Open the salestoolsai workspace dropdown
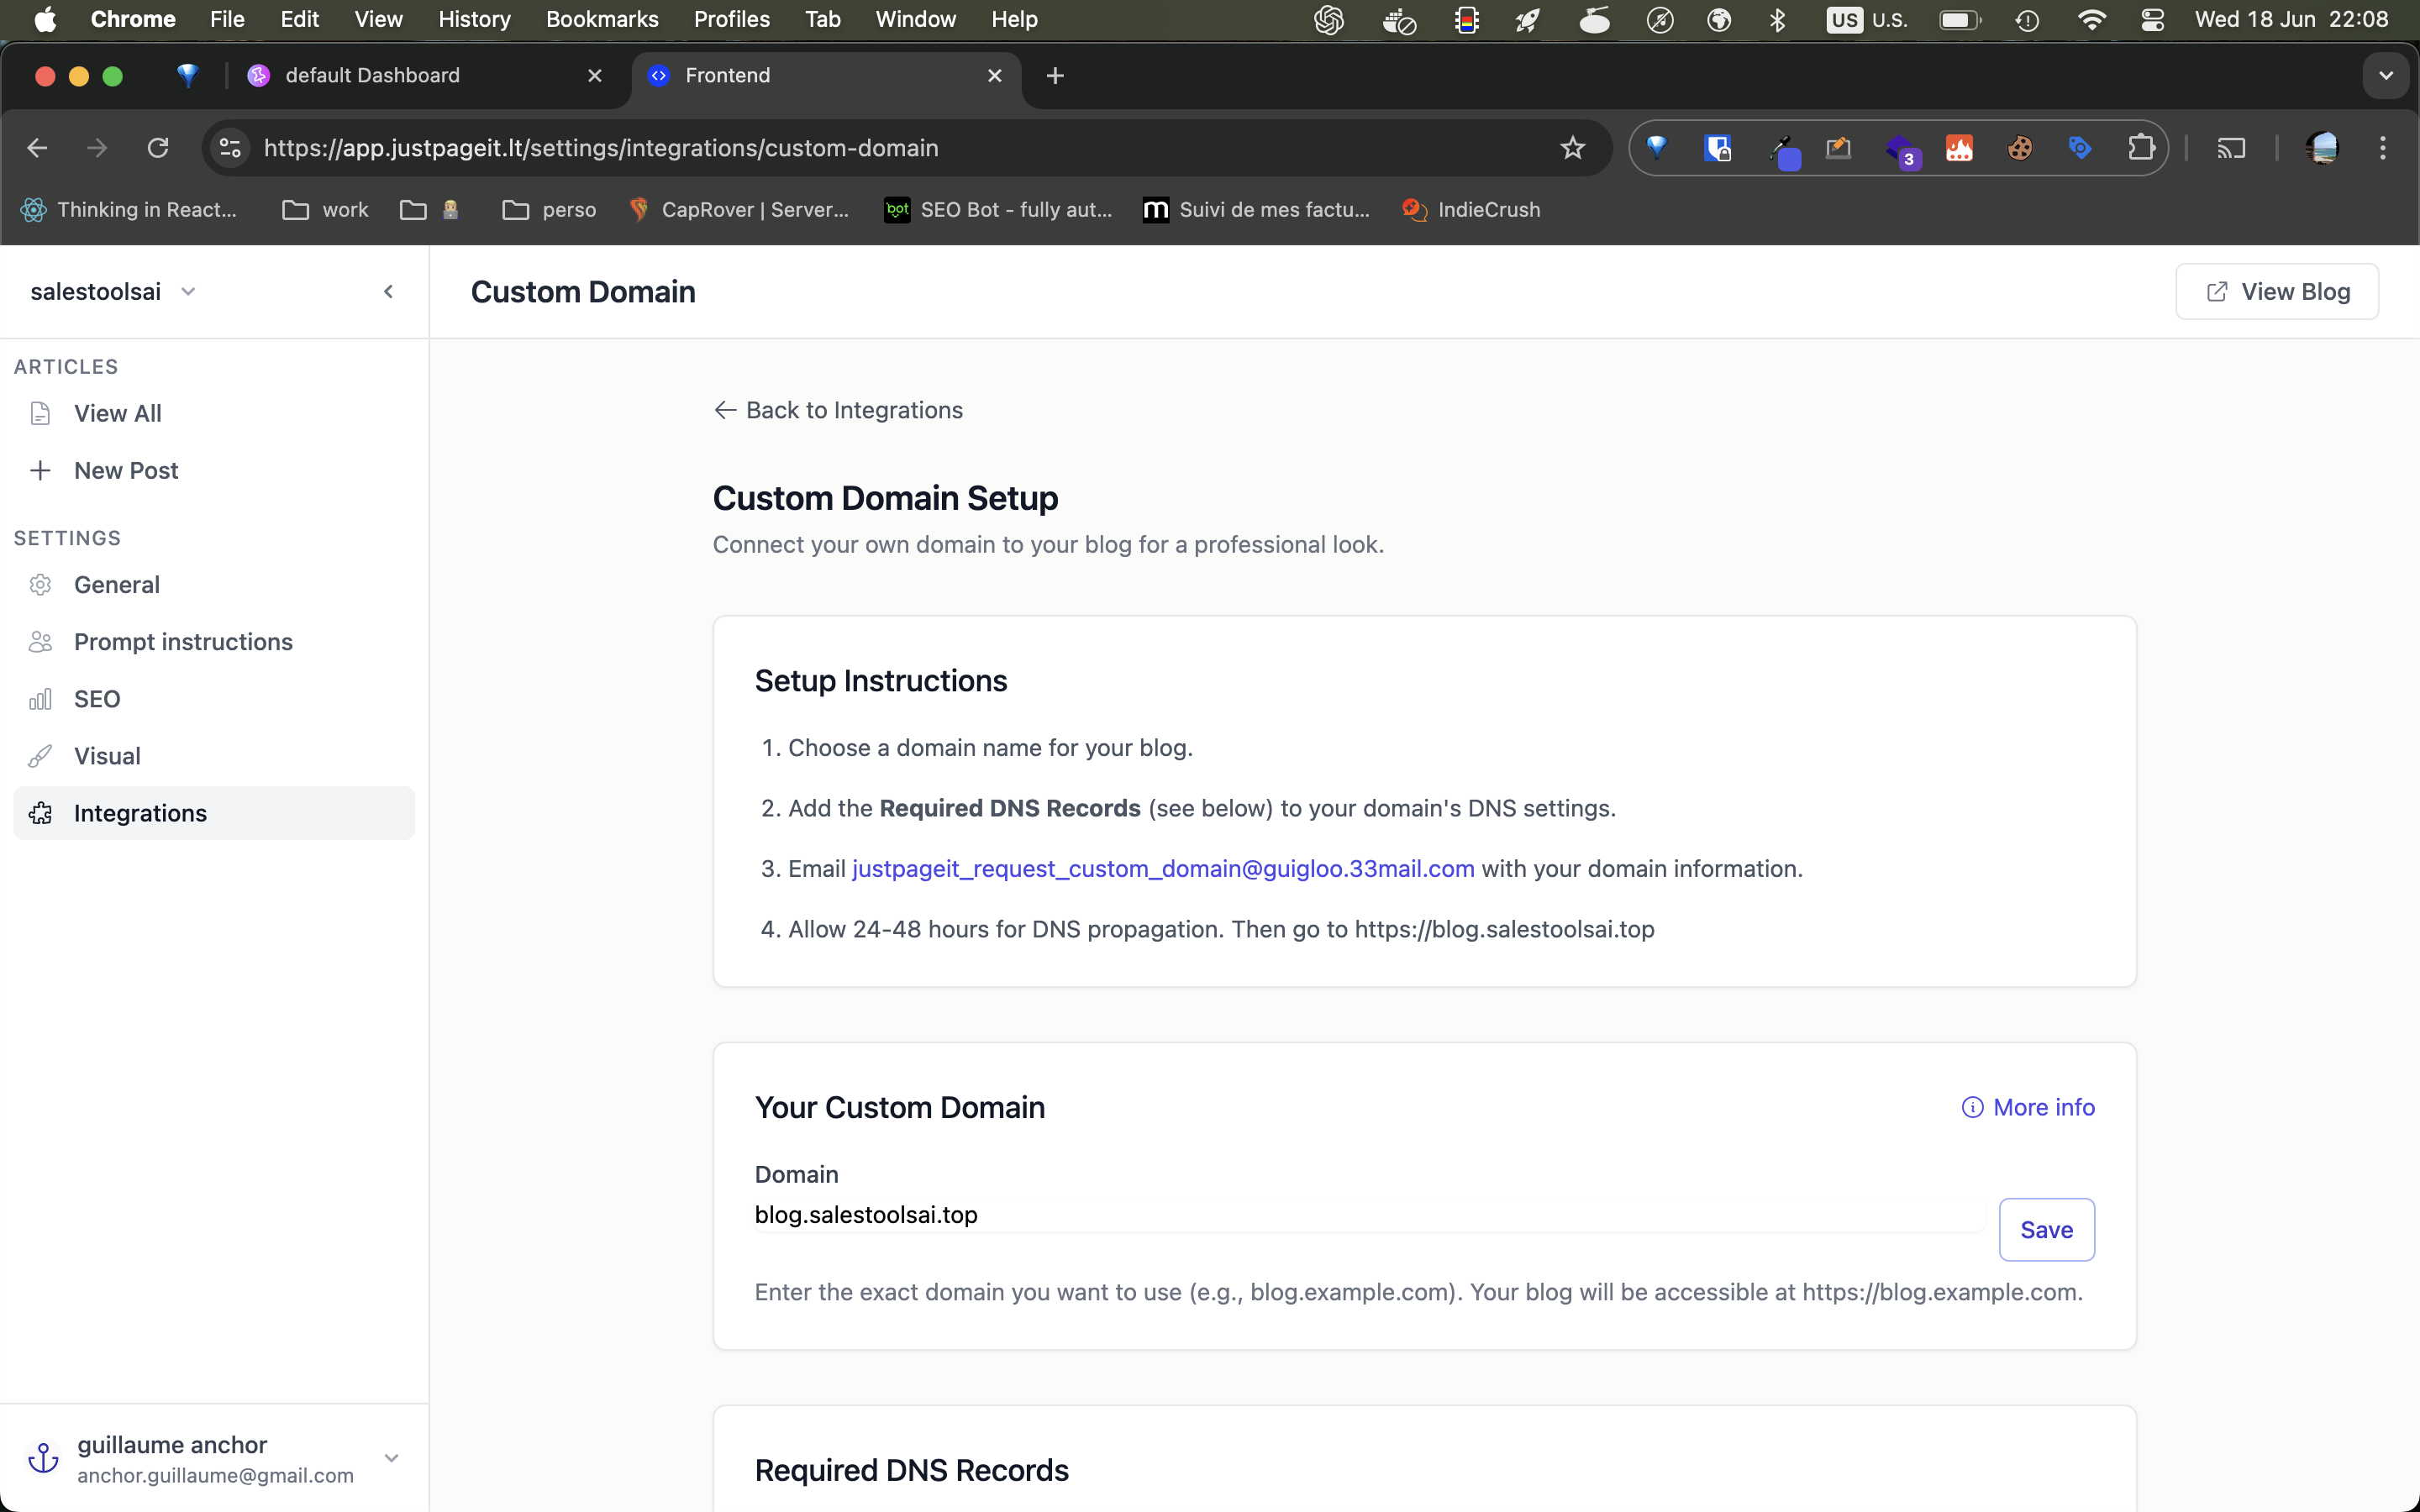 [113, 292]
